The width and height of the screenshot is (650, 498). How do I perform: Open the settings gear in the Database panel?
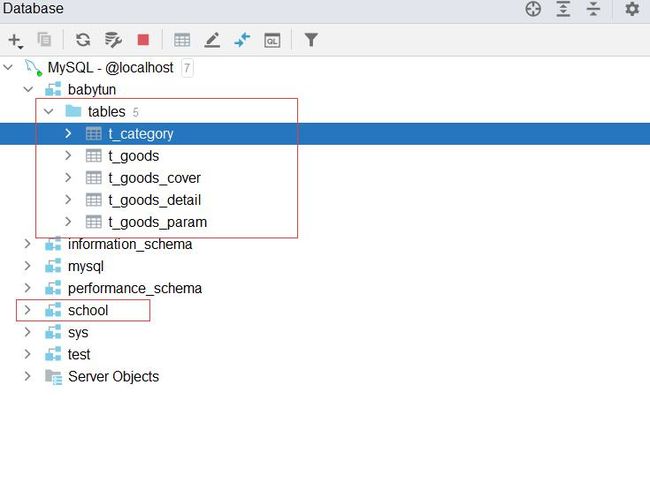(x=632, y=9)
